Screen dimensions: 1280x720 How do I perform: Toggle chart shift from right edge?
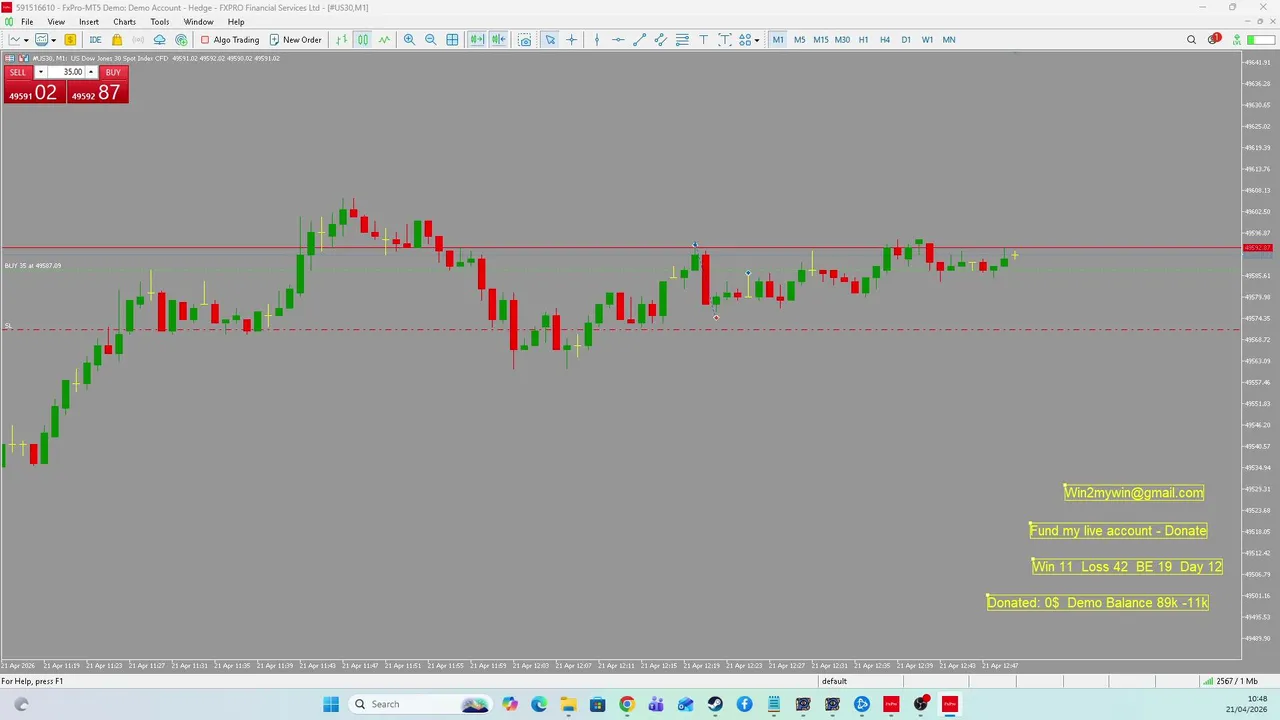[498, 40]
